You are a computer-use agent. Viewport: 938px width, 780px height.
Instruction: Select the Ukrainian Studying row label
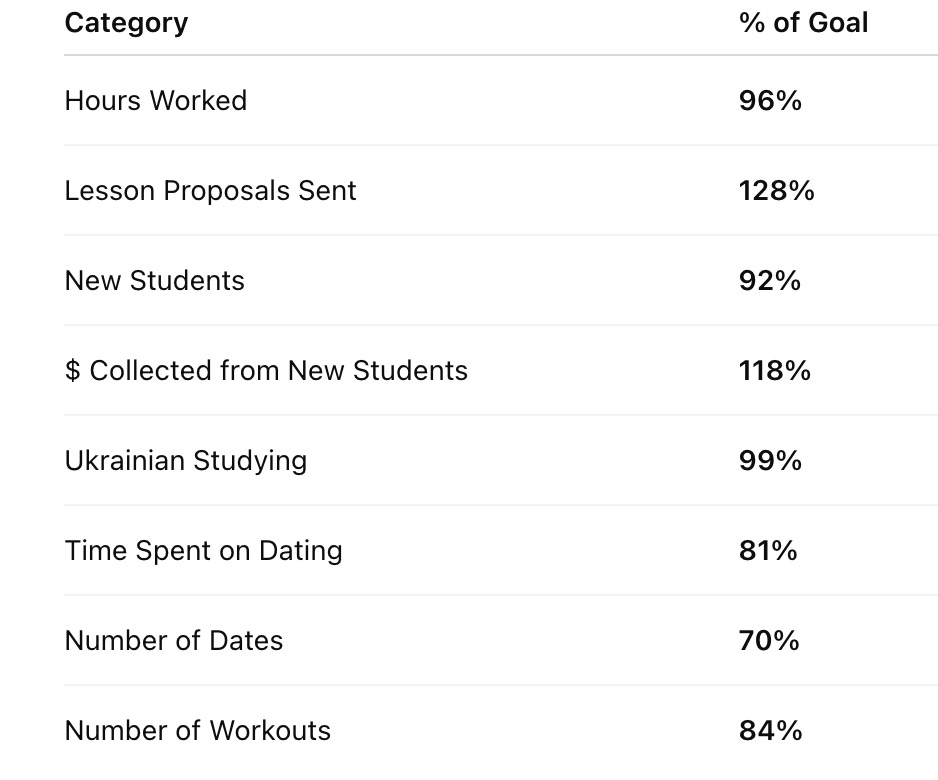coord(185,461)
